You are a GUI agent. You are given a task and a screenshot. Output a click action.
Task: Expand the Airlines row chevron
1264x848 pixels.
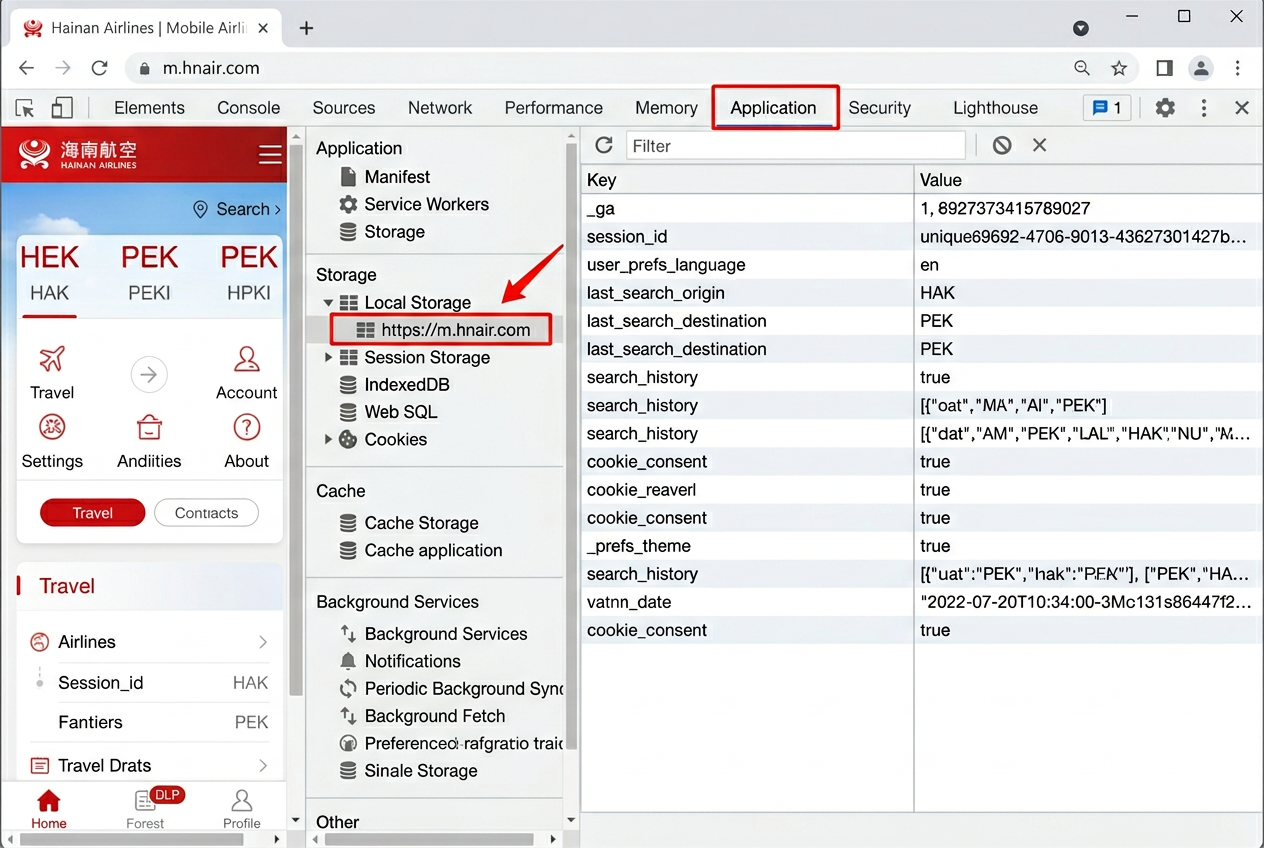tap(263, 642)
